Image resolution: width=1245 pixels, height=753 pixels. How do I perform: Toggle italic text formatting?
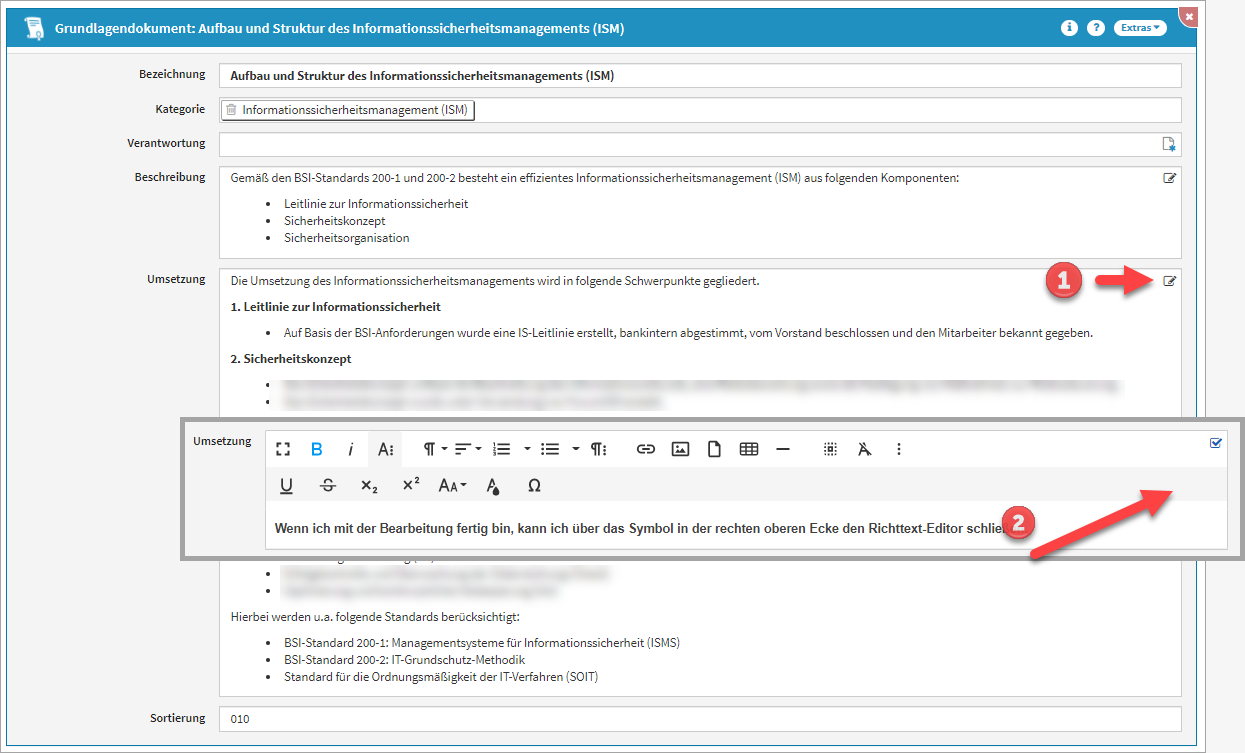[x=350, y=450]
